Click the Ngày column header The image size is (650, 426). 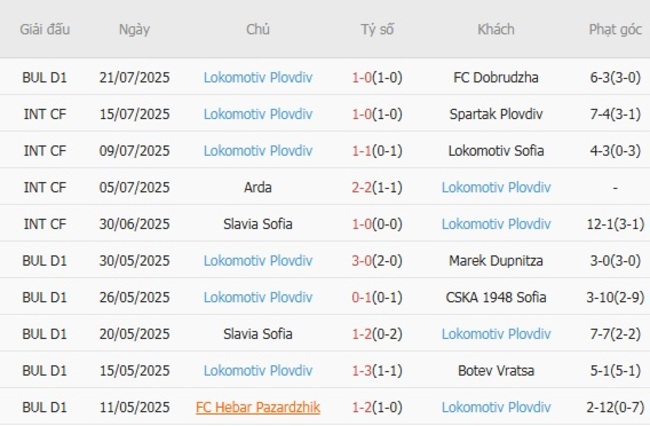pyautogui.click(x=134, y=29)
